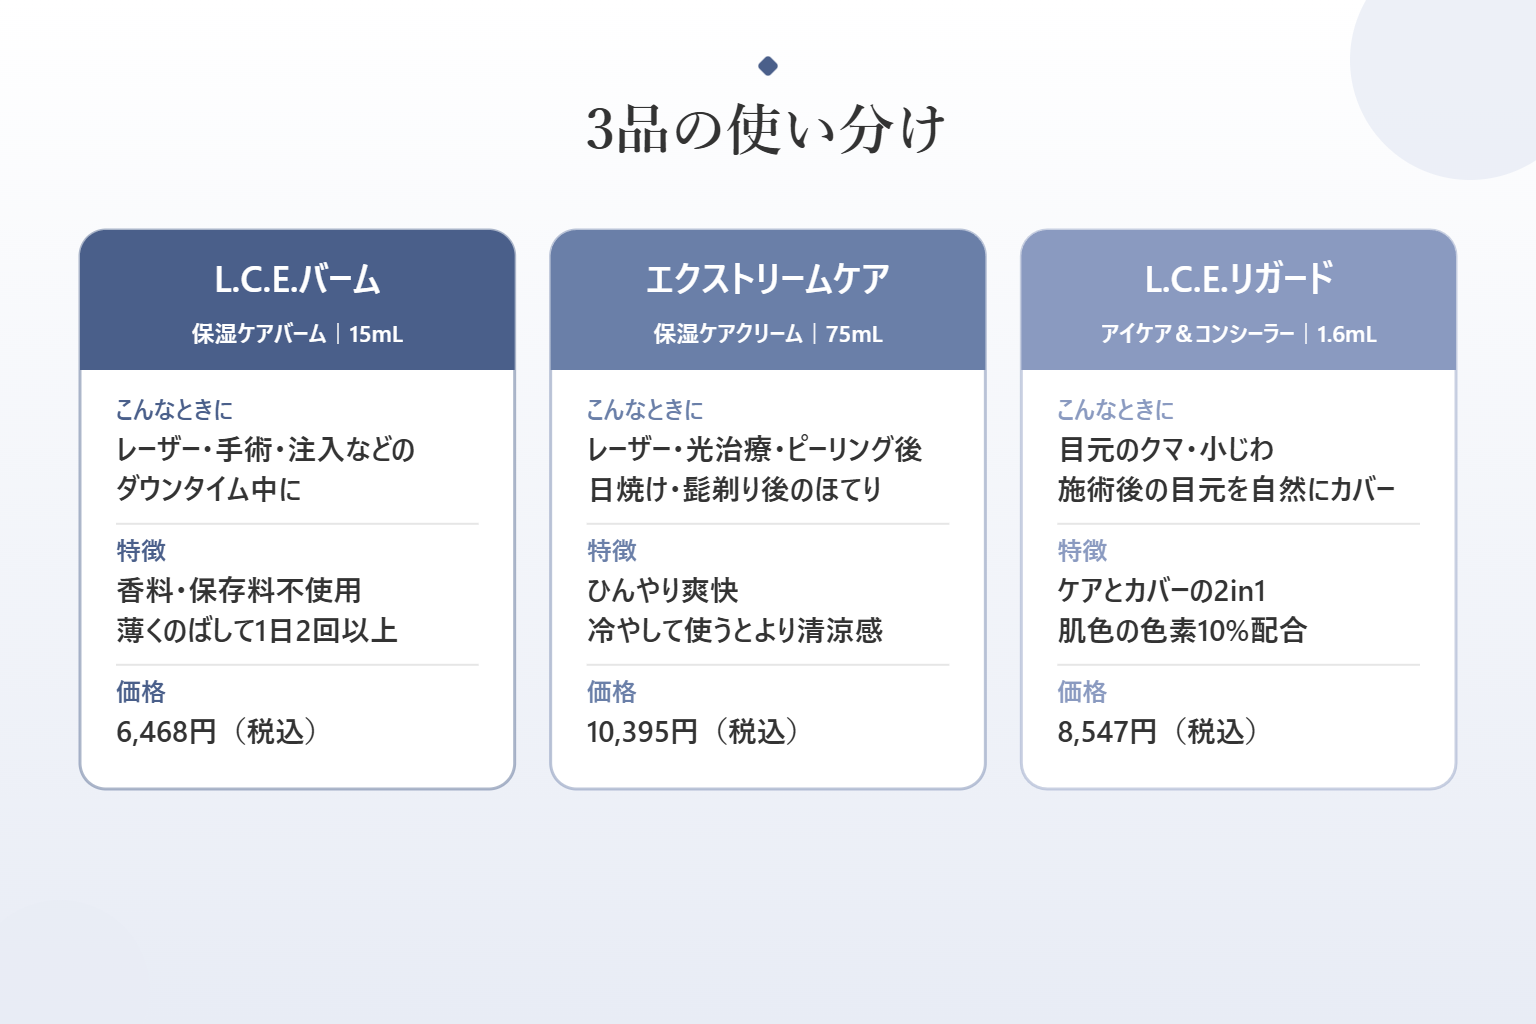Click text 薄くのばして1日2回以上
The image size is (1536, 1024).
point(257,631)
